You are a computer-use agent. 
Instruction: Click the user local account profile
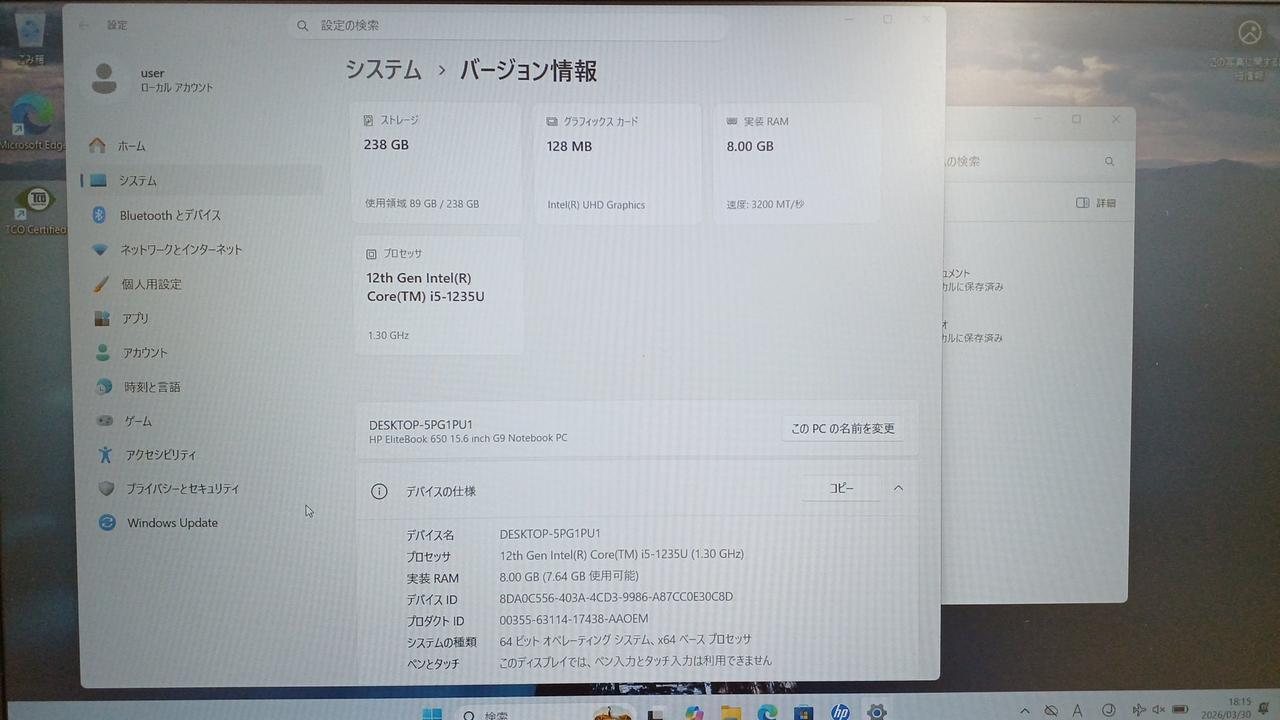pyautogui.click(x=152, y=79)
